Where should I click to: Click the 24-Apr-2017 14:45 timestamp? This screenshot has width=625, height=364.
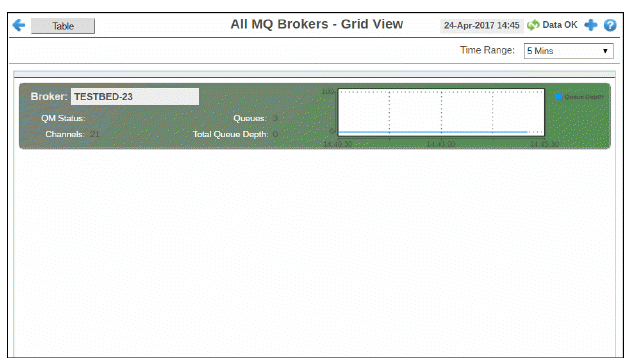[x=482, y=26]
